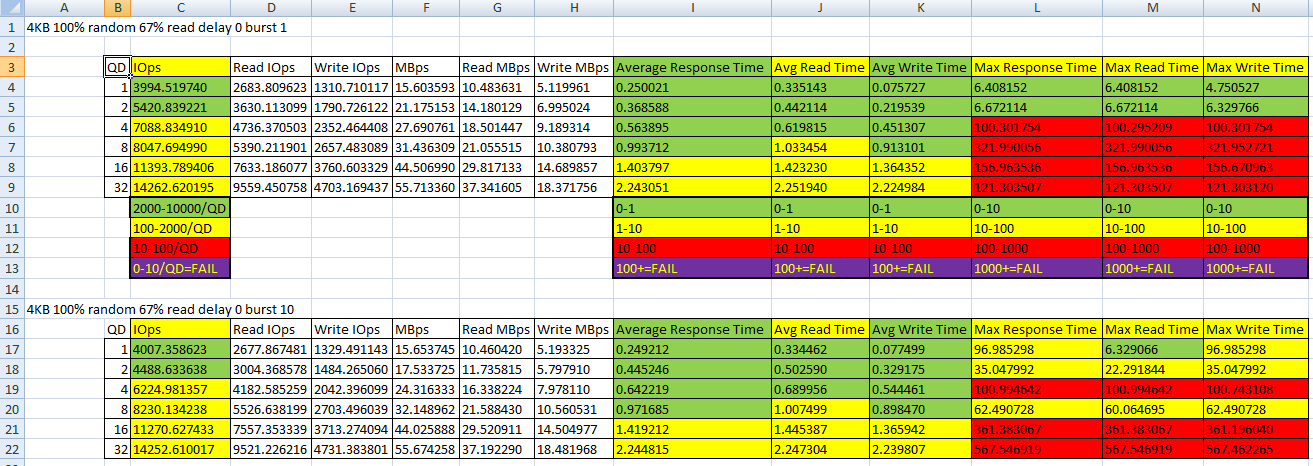Click '100+=FAIL' legend under Average Response Time
The height and width of the screenshot is (466, 1313).
[691, 268]
